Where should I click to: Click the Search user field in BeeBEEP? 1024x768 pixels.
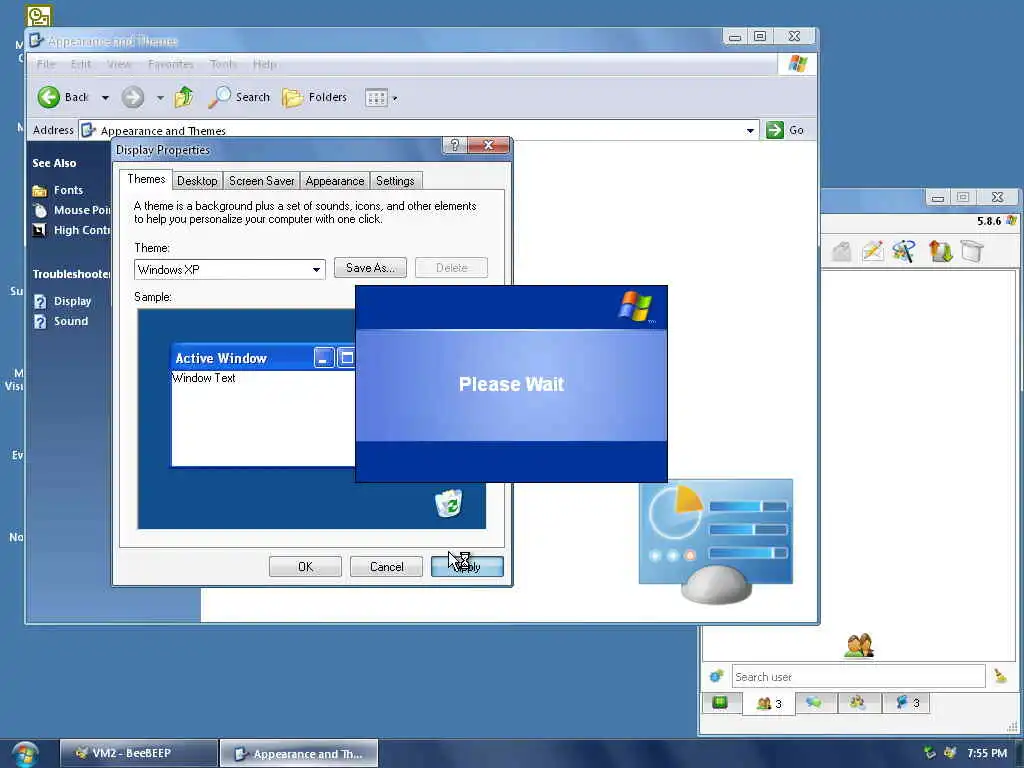tap(858, 677)
